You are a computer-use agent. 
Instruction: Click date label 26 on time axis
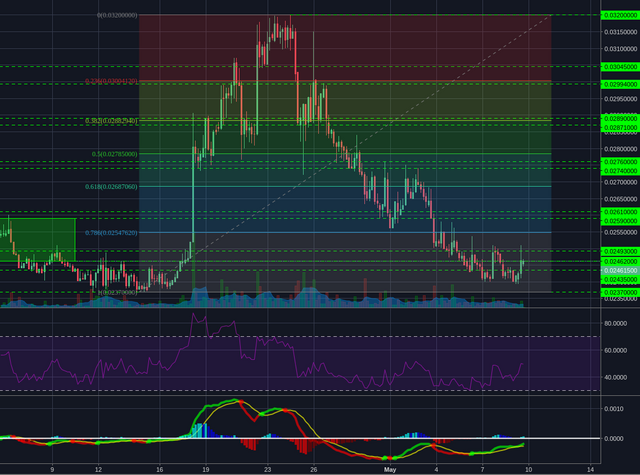313,470
